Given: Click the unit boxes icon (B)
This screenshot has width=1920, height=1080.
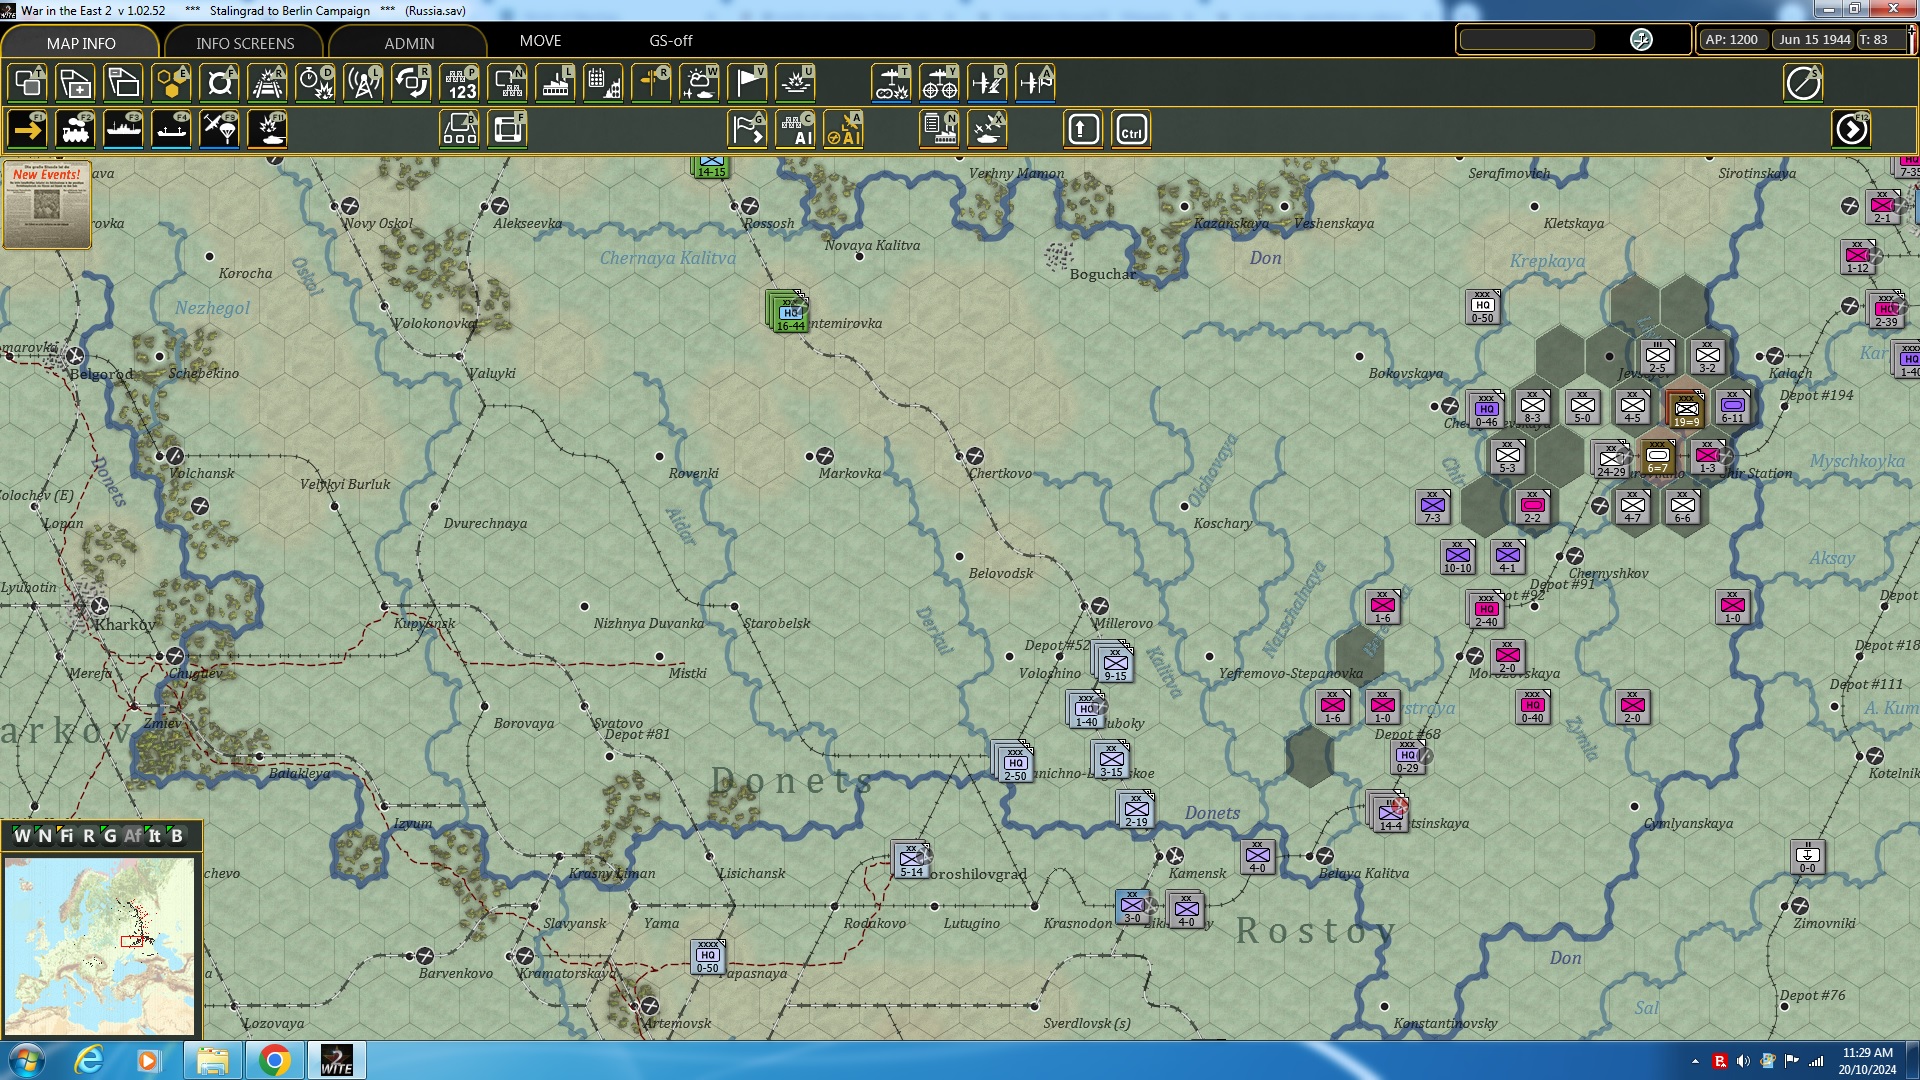Looking at the screenshot, I should point(459,130).
